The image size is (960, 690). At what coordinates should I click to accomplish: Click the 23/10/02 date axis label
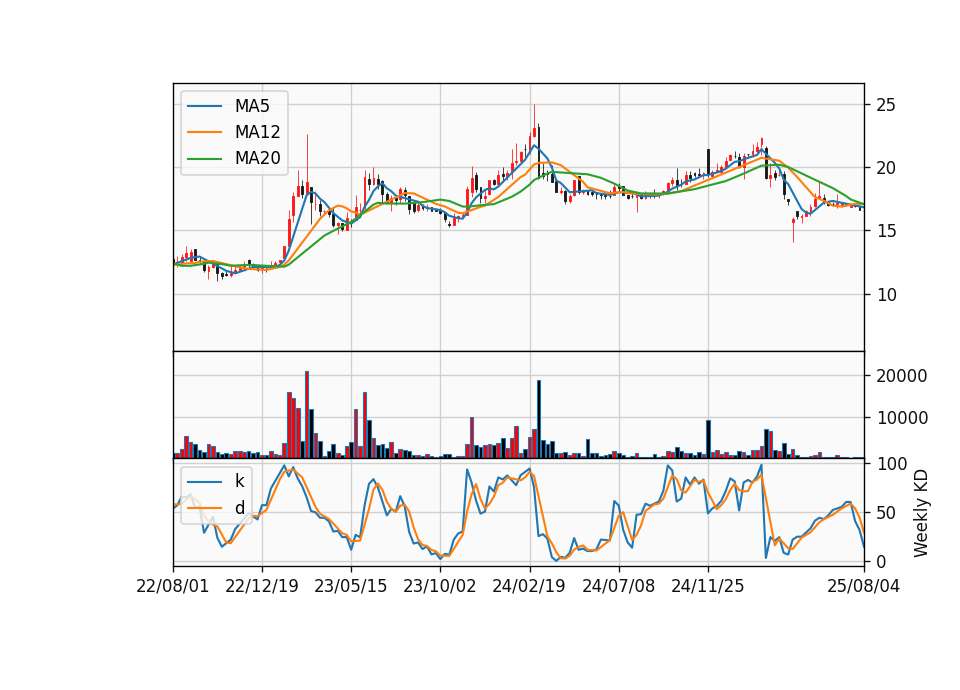click(x=440, y=587)
